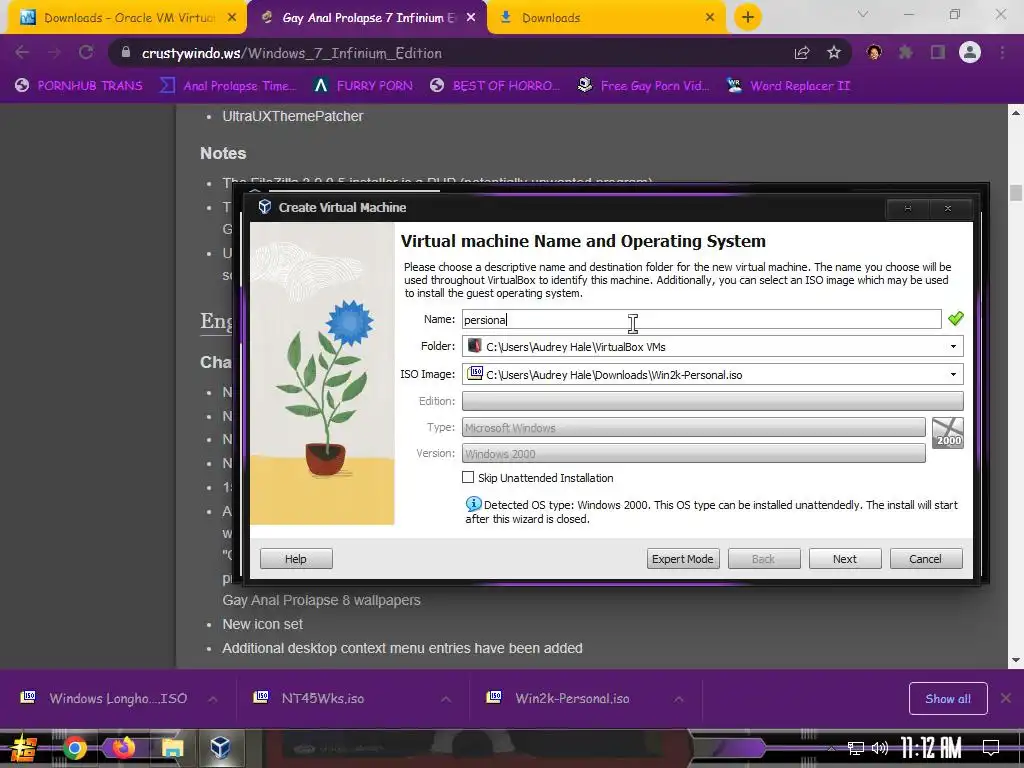Click the disabled Back button

(x=763, y=559)
